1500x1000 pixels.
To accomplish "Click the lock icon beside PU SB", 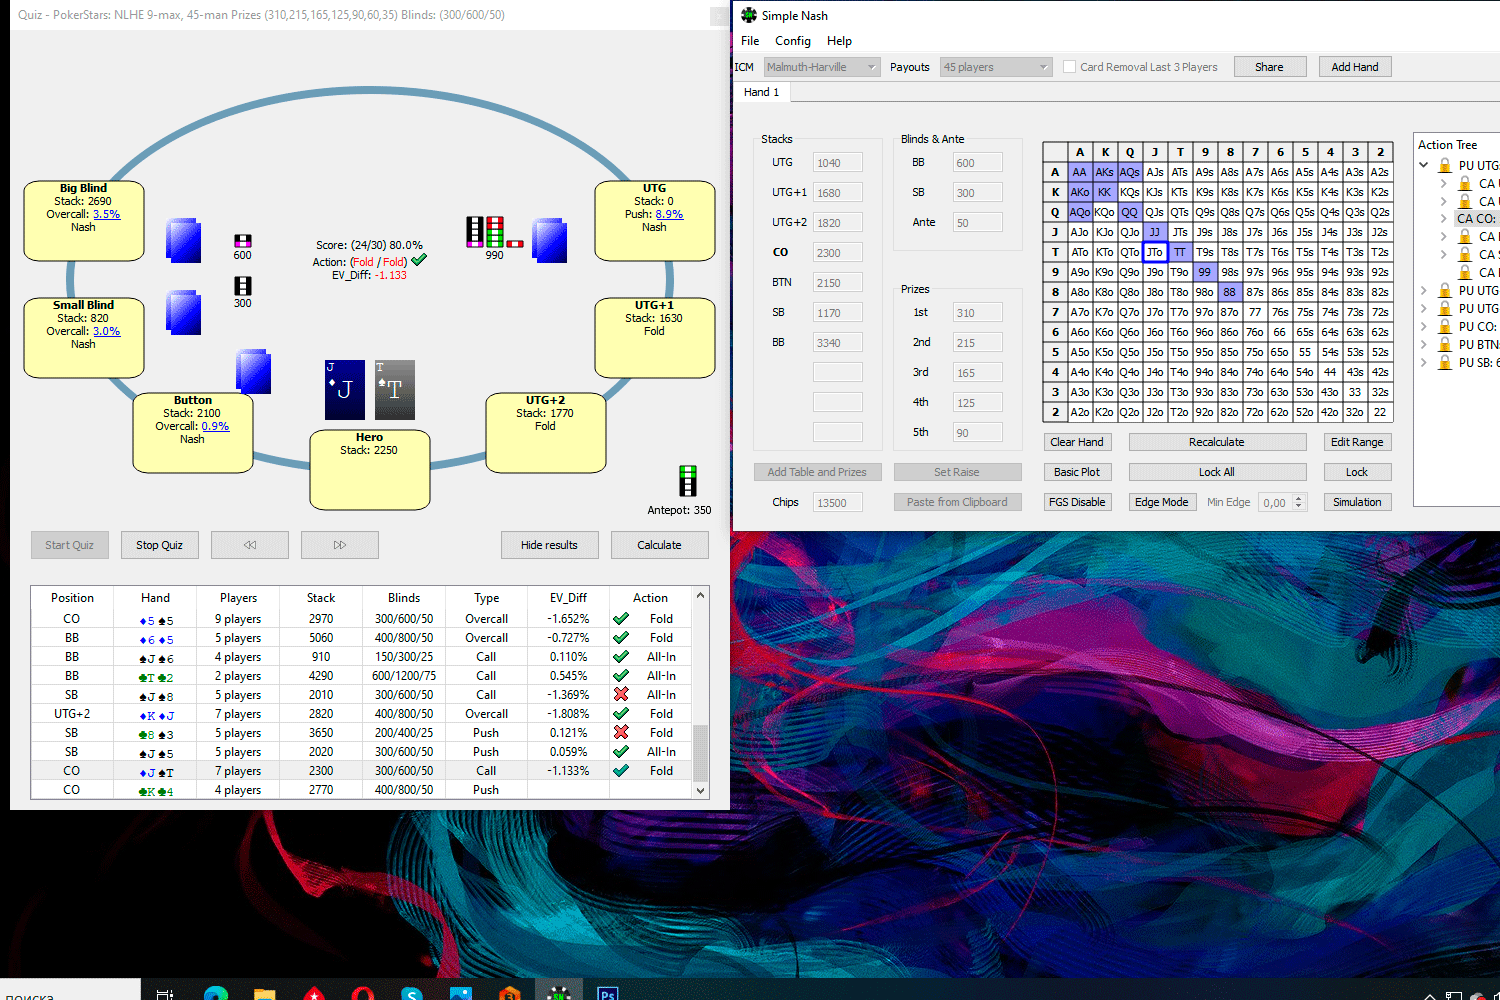I will [x=1444, y=363].
